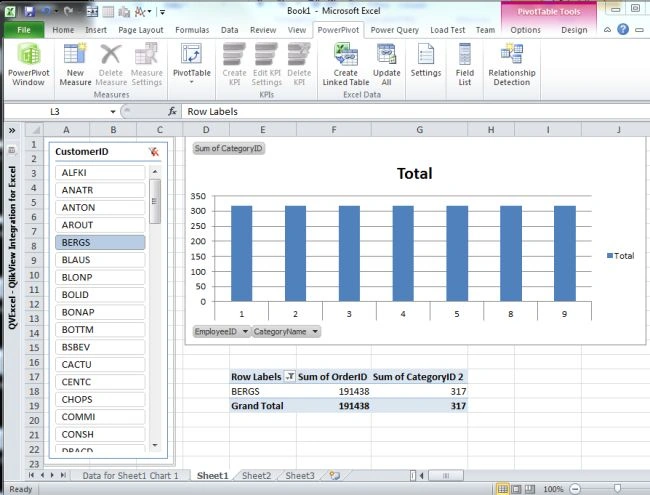Save the workbook from quick access toolbar
Screen dimensions: 650x495
point(29,11)
